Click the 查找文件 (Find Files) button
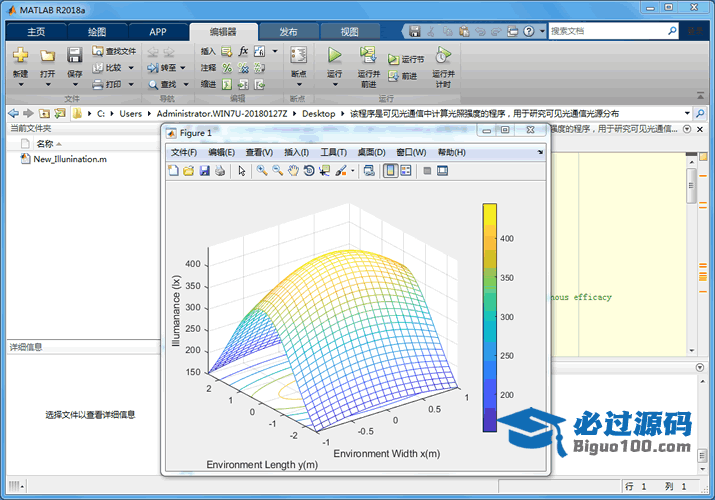Image resolution: width=715 pixels, height=500 pixels. (114, 51)
